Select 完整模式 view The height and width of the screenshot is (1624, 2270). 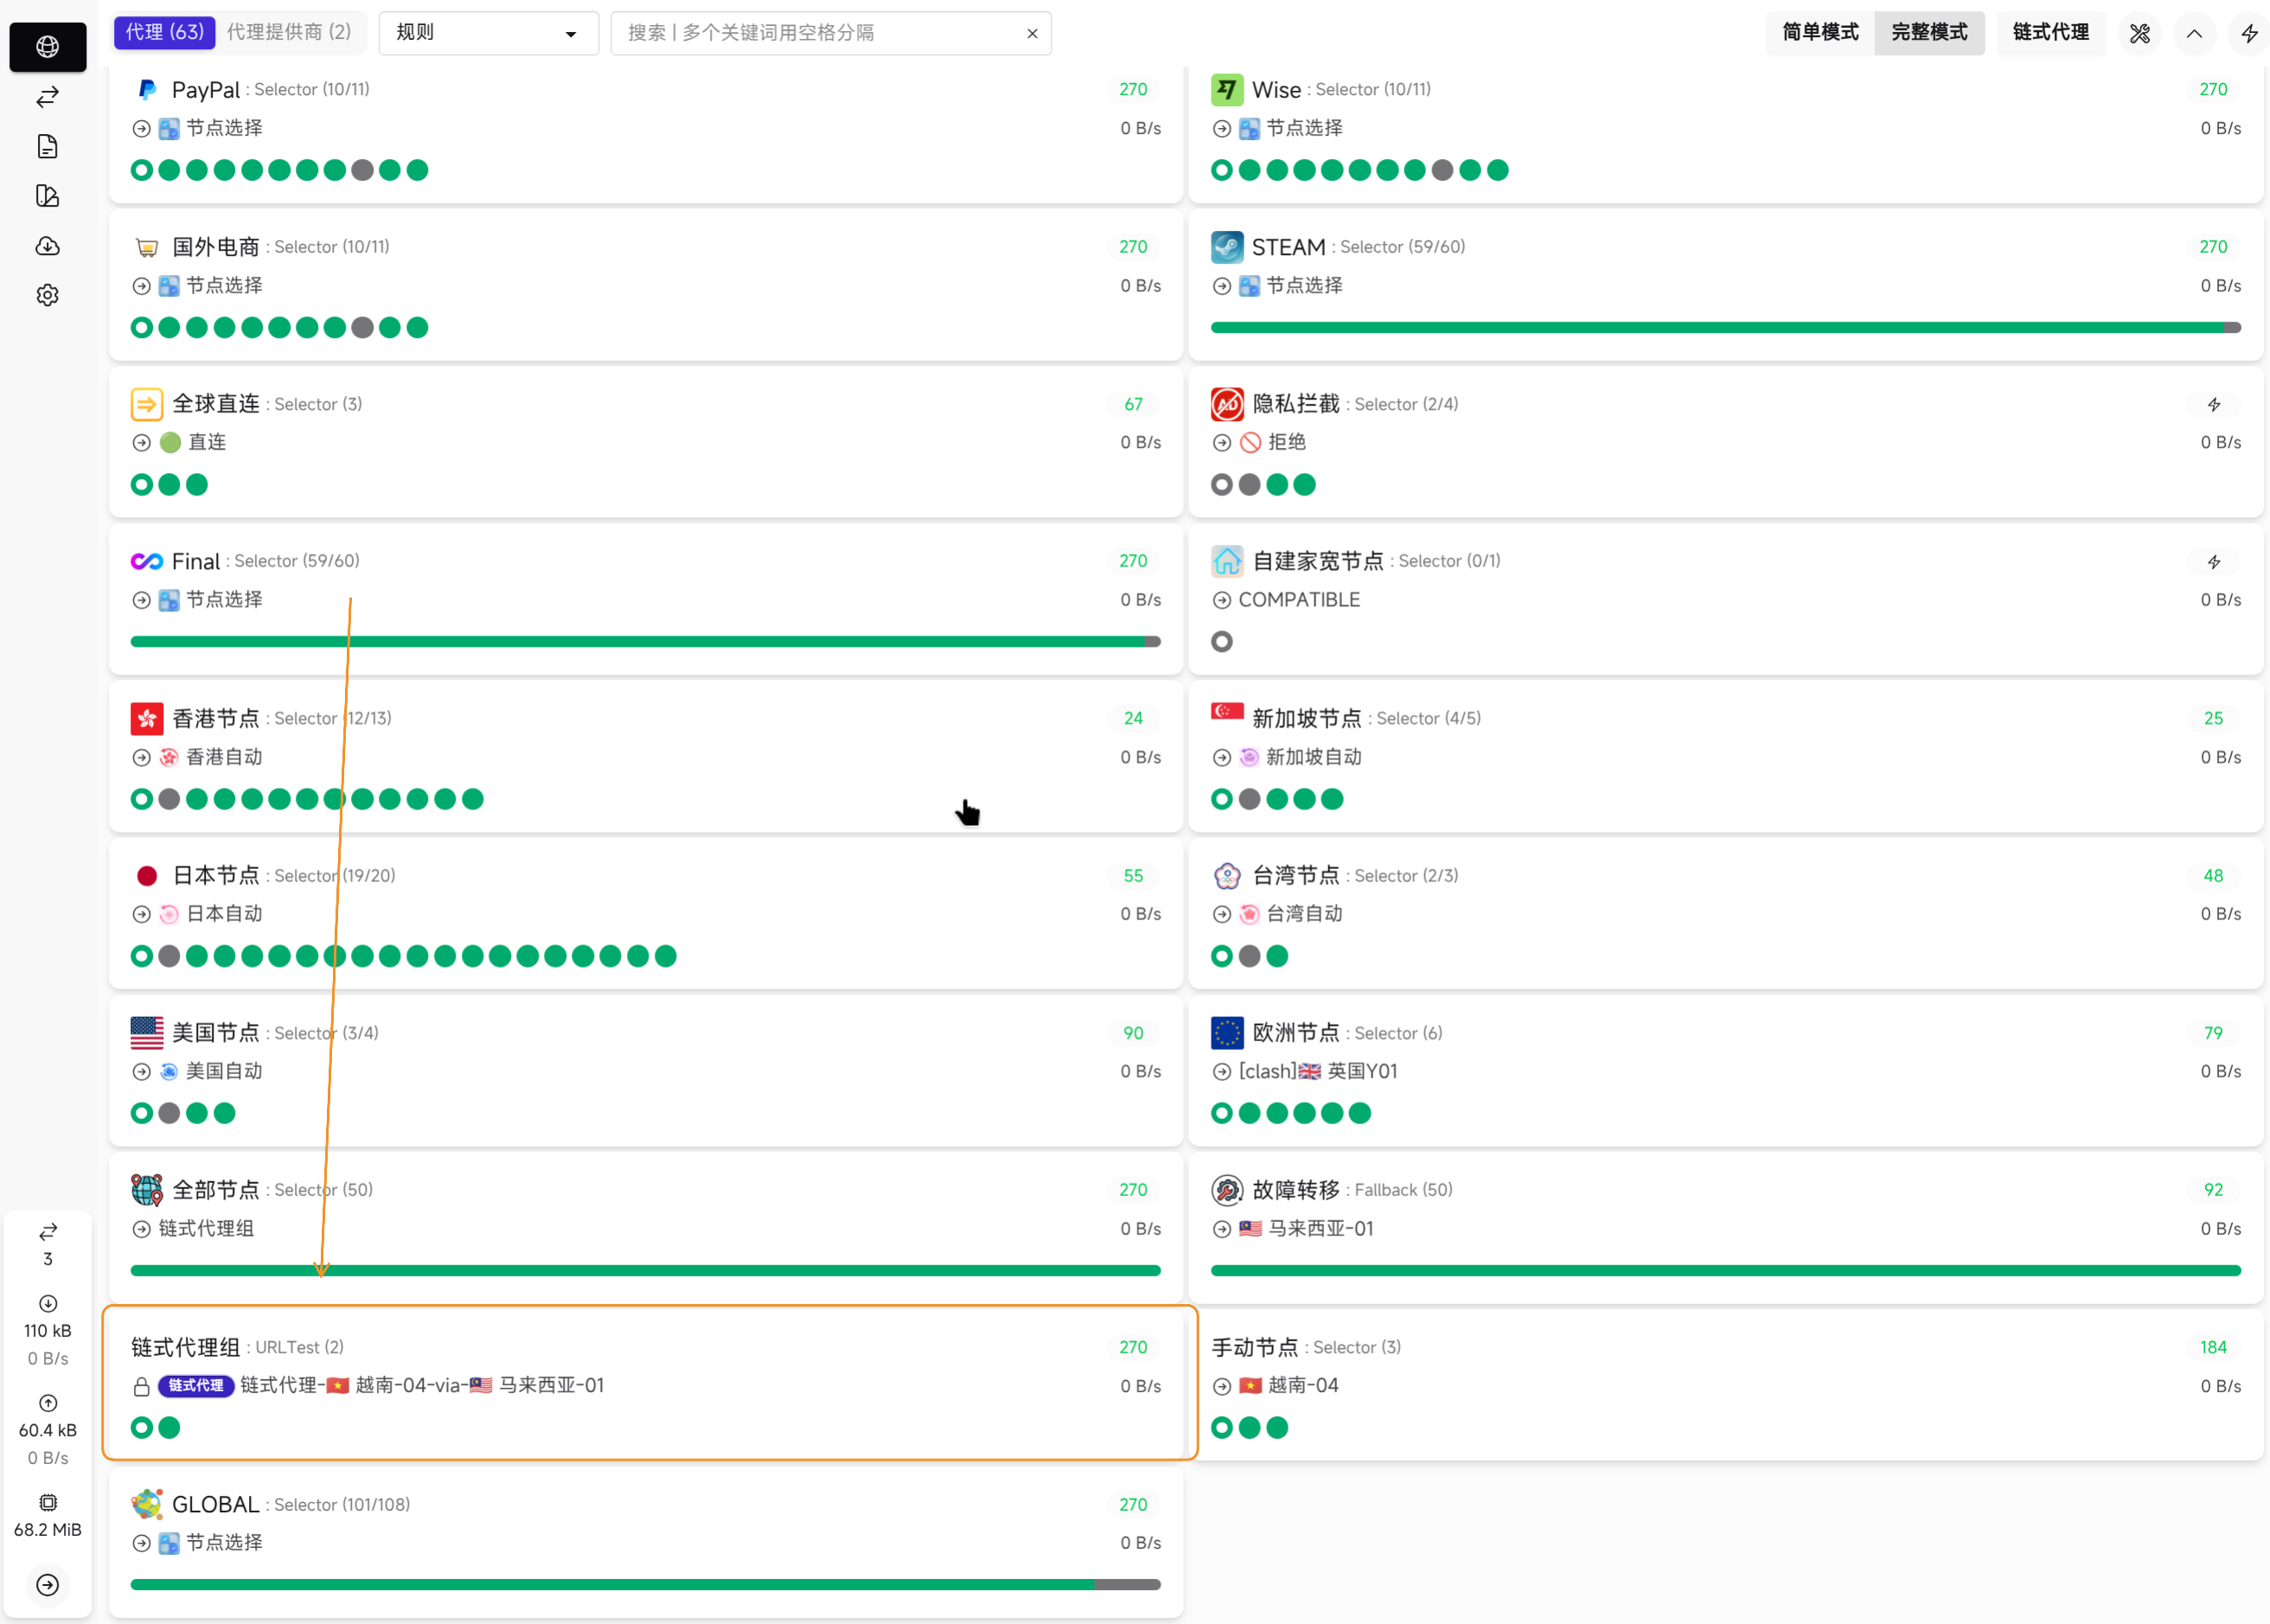point(1929,33)
